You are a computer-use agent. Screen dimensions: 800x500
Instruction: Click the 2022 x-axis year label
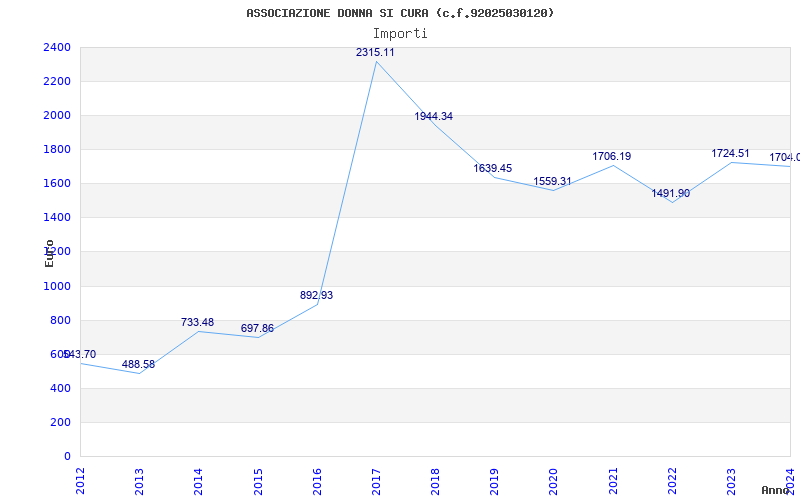click(x=672, y=481)
